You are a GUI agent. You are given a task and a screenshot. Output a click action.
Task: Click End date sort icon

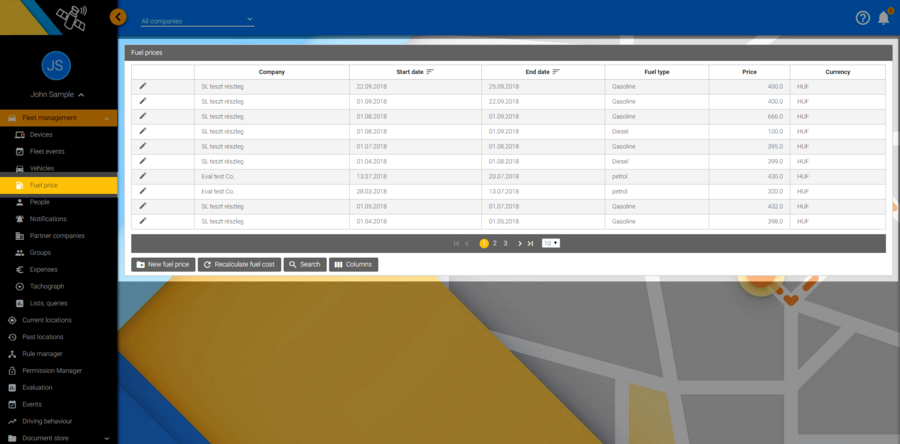[x=556, y=72]
